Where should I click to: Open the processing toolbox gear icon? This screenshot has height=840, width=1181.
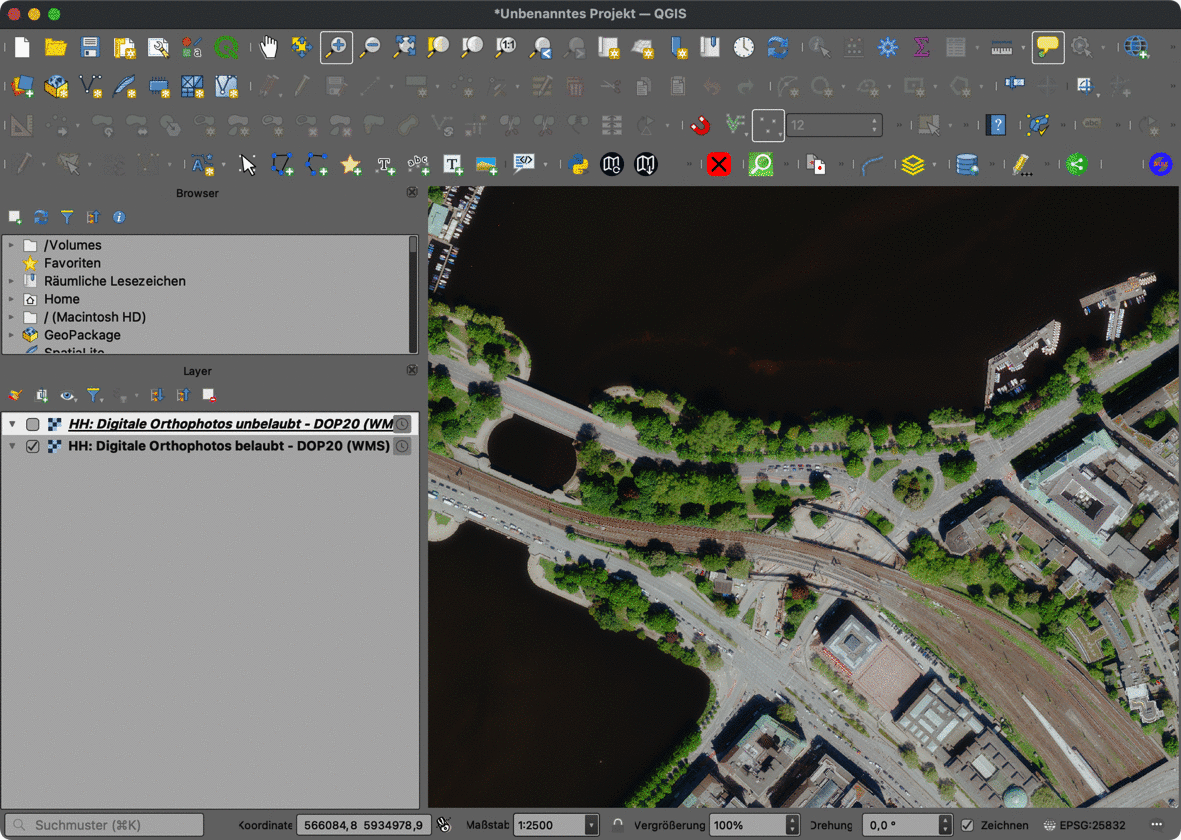point(887,47)
